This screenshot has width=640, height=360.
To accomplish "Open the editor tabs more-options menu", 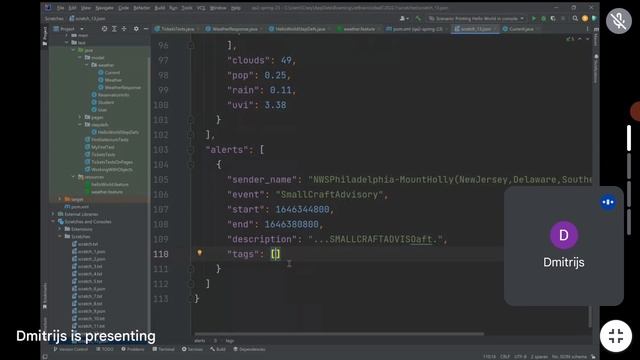I will tap(588, 29).
